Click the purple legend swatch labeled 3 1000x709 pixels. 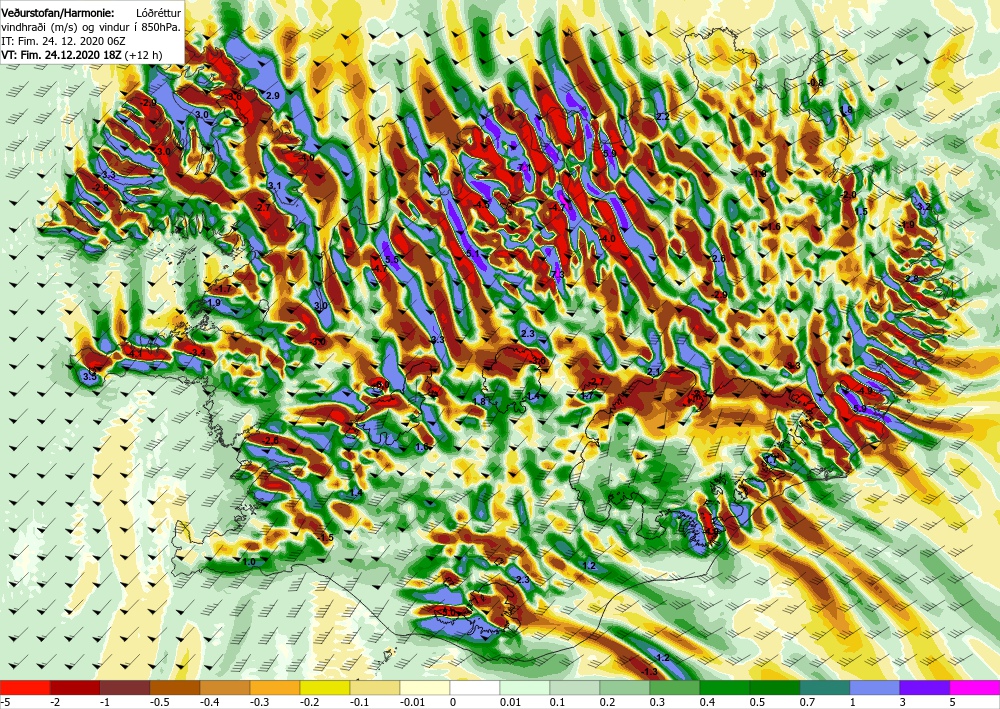(925, 687)
